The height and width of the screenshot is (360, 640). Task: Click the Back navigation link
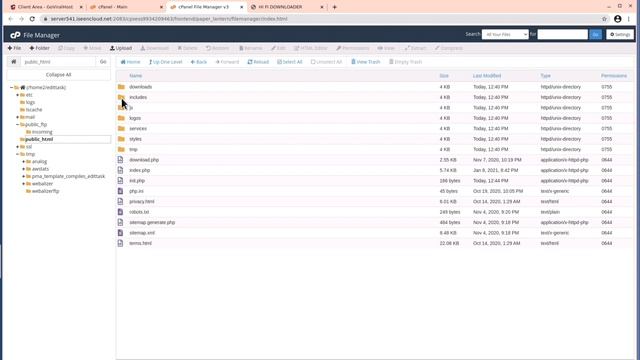pos(199,62)
